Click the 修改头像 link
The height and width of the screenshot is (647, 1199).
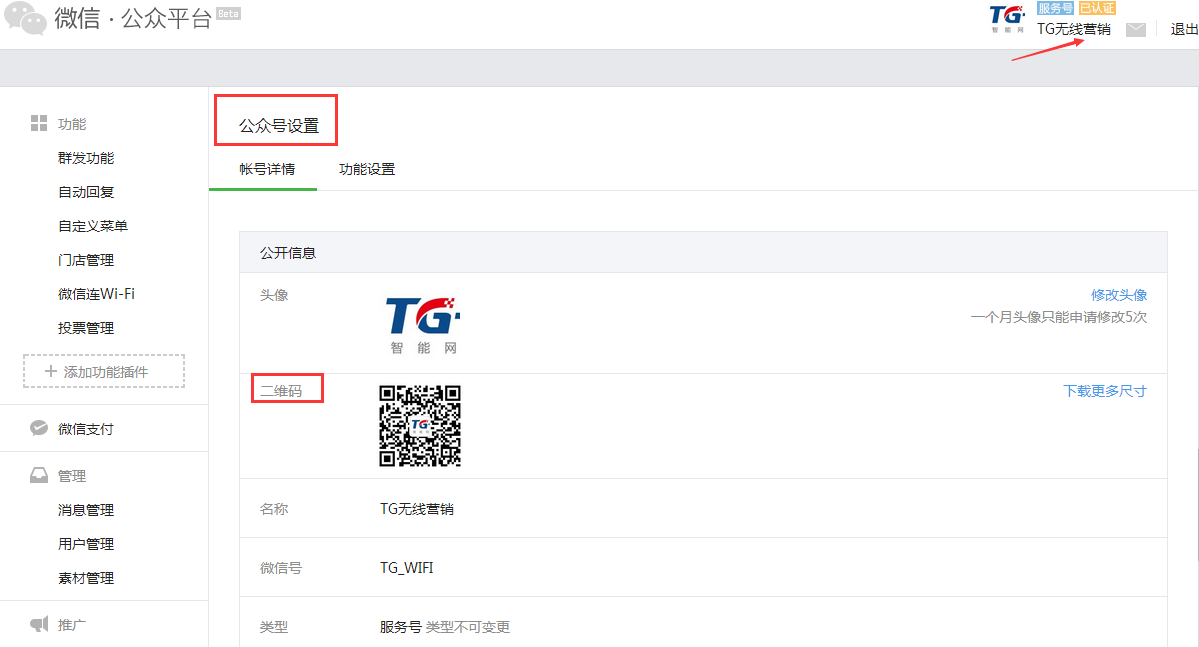[x=1118, y=295]
